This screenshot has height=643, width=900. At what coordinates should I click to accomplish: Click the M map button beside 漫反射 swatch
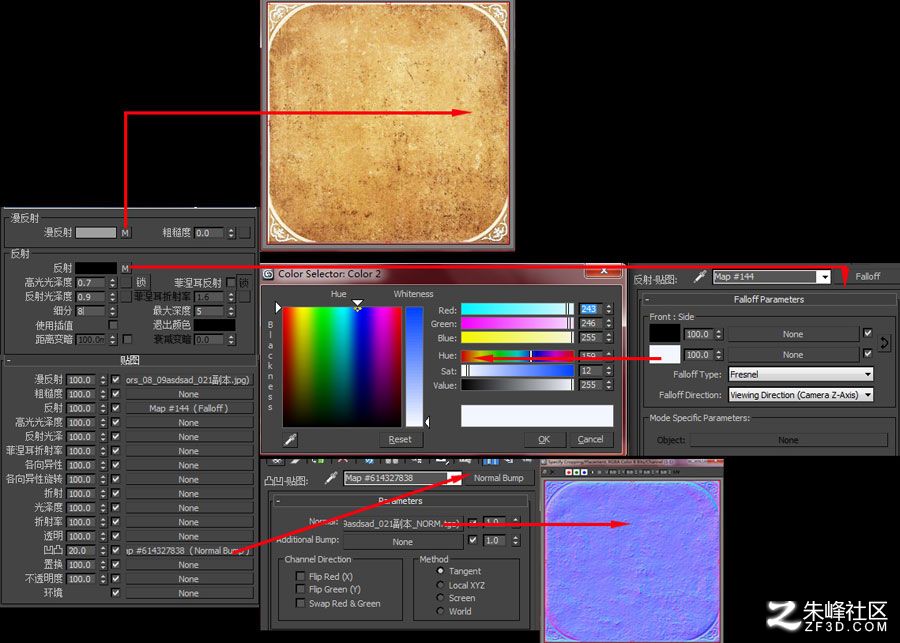(x=125, y=233)
